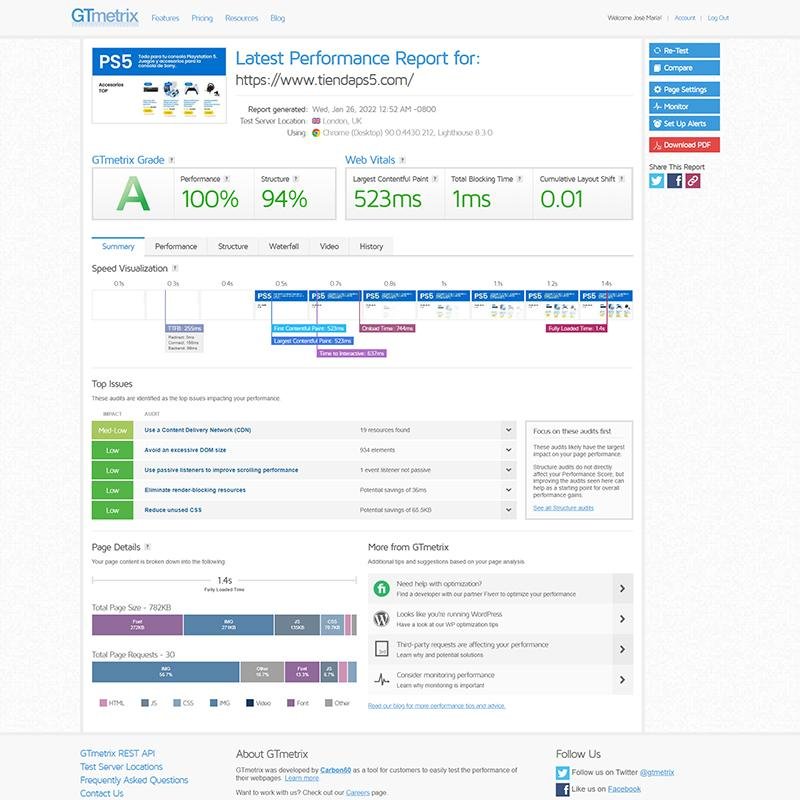Open the running WordPress tips arrow
This screenshot has width=800, height=800.
pos(622,619)
